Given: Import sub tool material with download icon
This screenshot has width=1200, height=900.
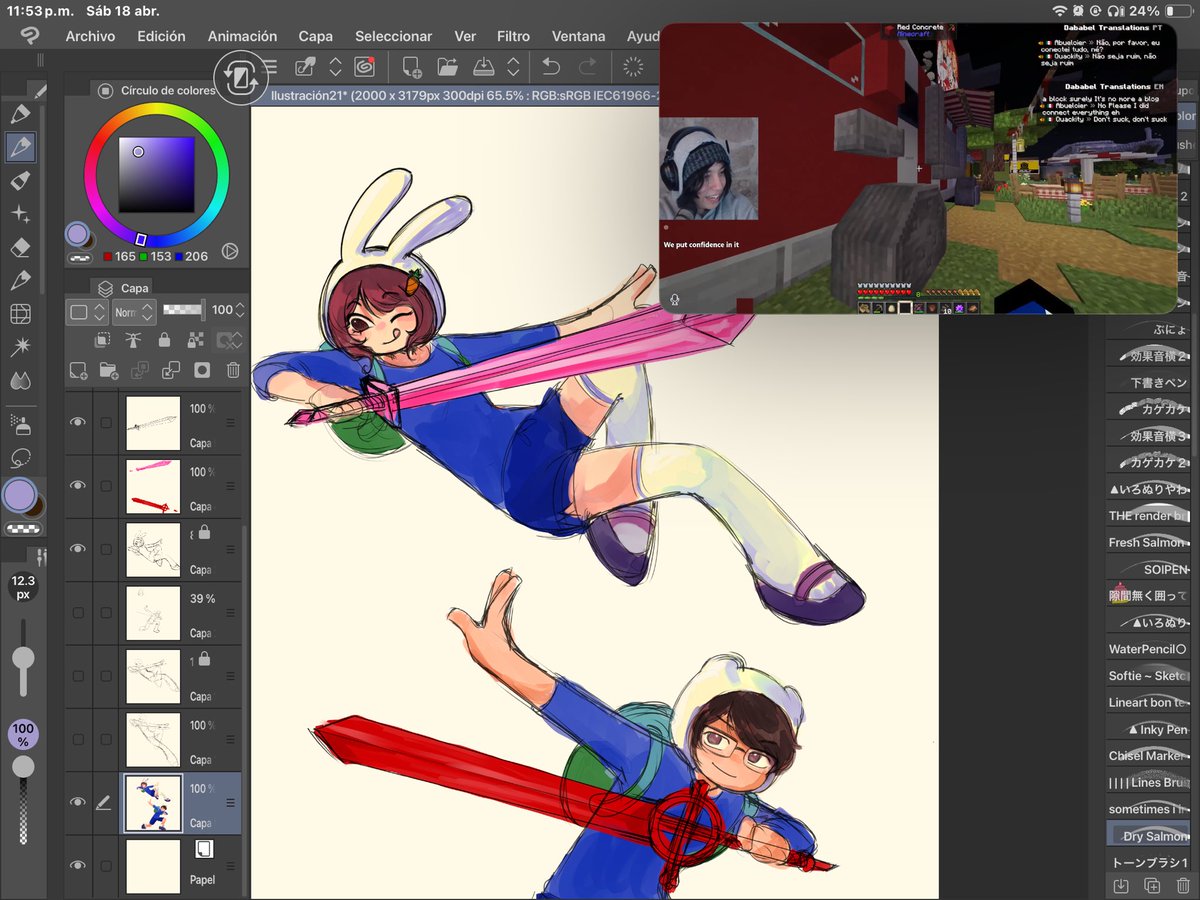Looking at the screenshot, I should click(1121, 885).
